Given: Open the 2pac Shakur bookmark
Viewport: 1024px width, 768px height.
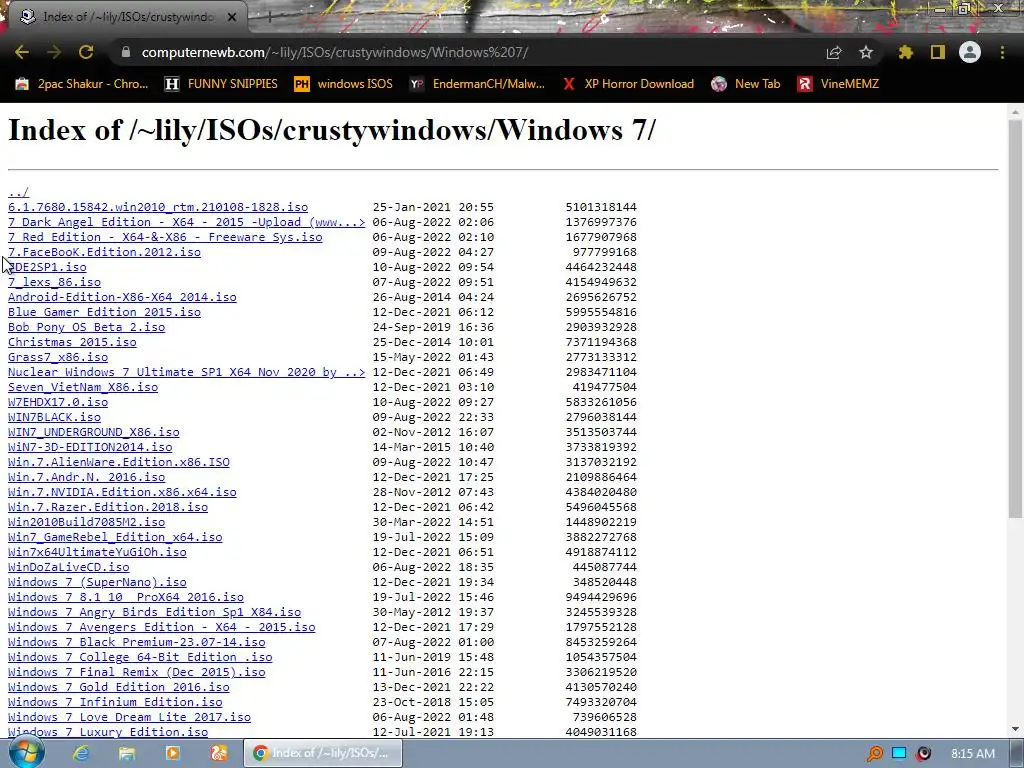Looking at the screenshot, I should pyautogui.click(x=82, y=84).
